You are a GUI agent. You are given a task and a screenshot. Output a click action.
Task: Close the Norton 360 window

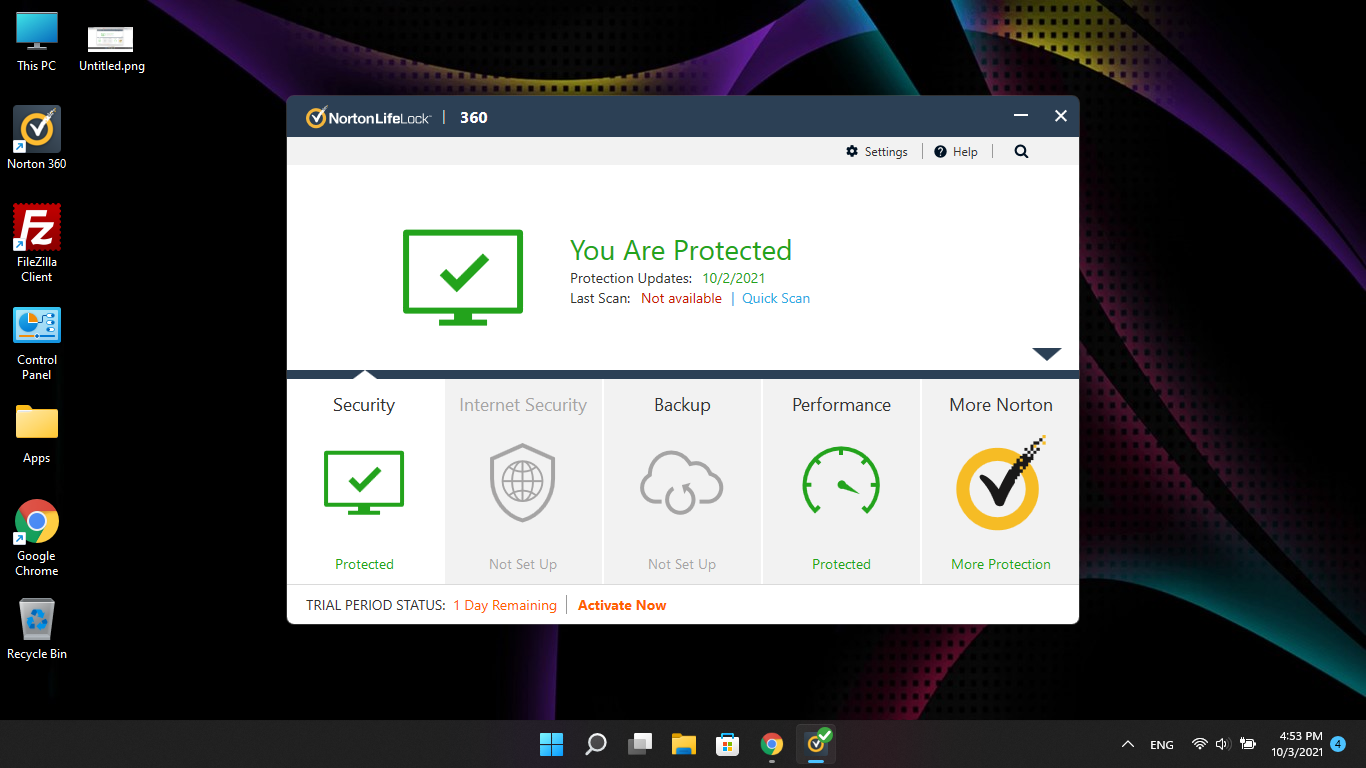tap(1061, 116)
